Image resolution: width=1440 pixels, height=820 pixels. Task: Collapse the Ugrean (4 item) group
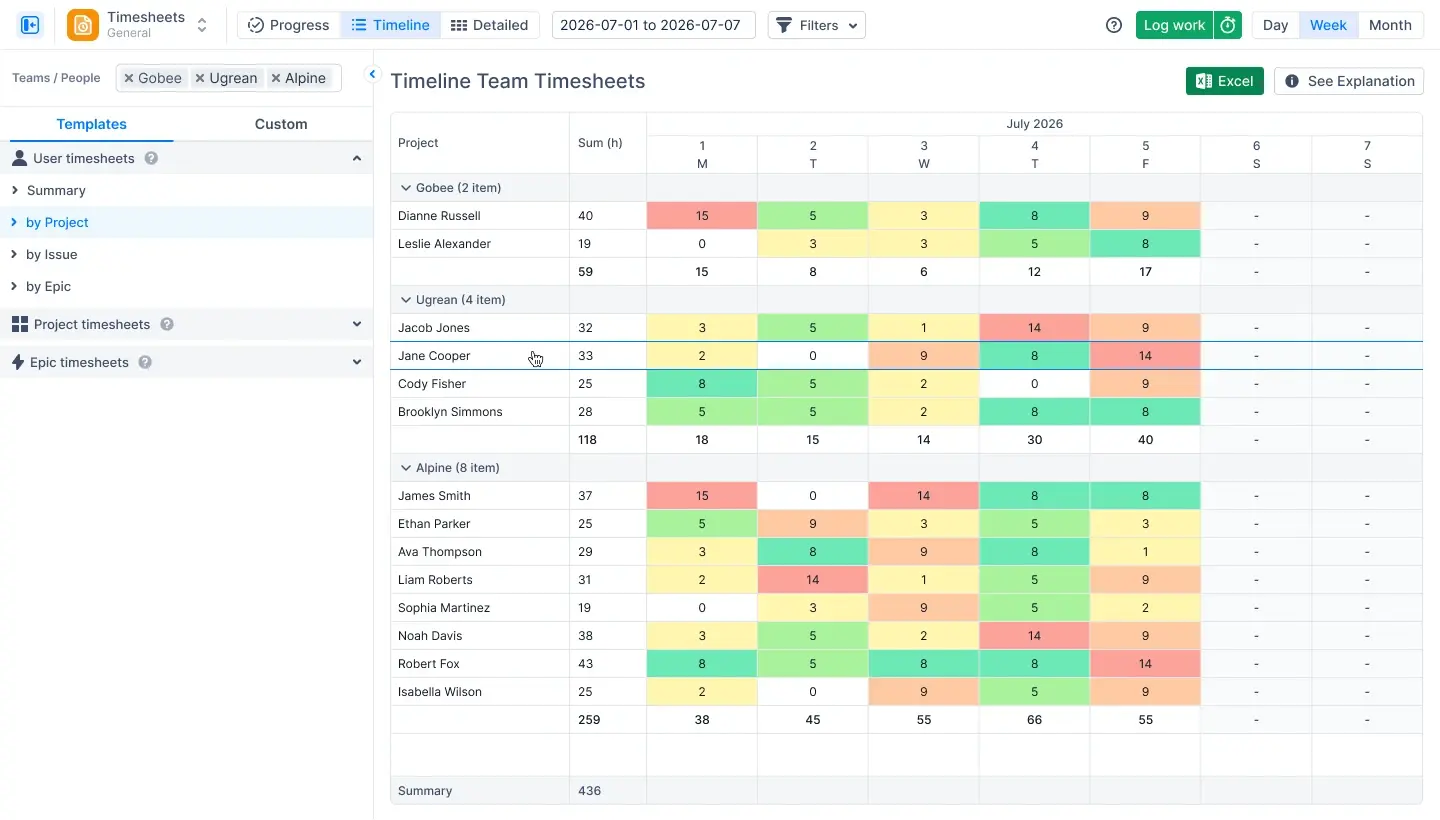(406, 299)
